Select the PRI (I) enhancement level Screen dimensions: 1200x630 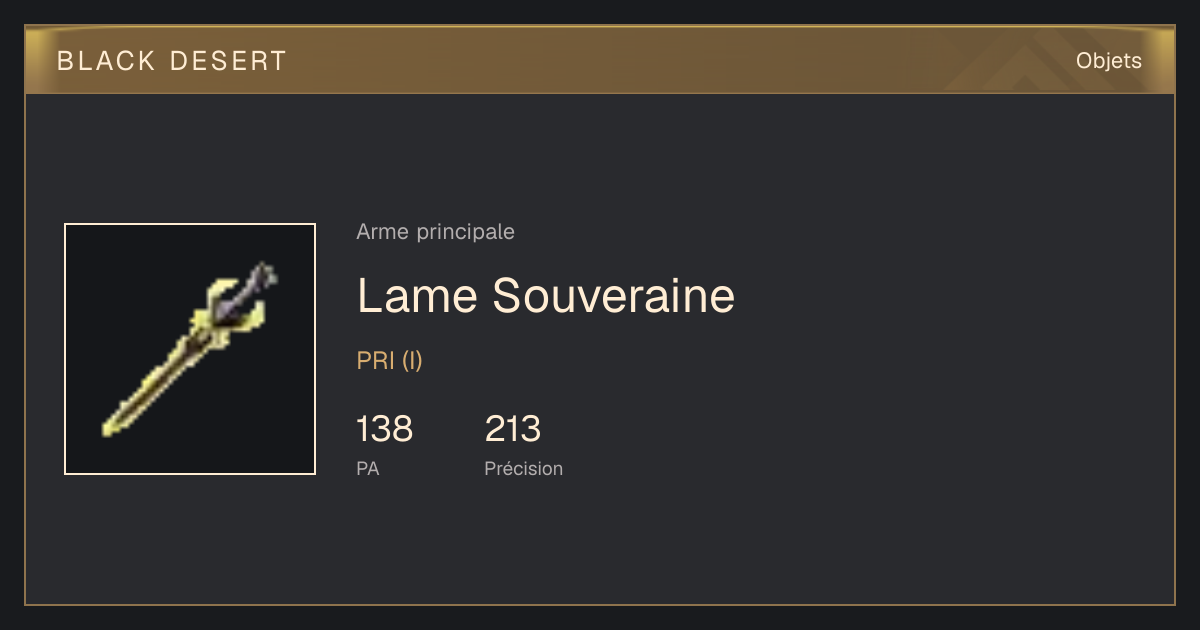390,361
